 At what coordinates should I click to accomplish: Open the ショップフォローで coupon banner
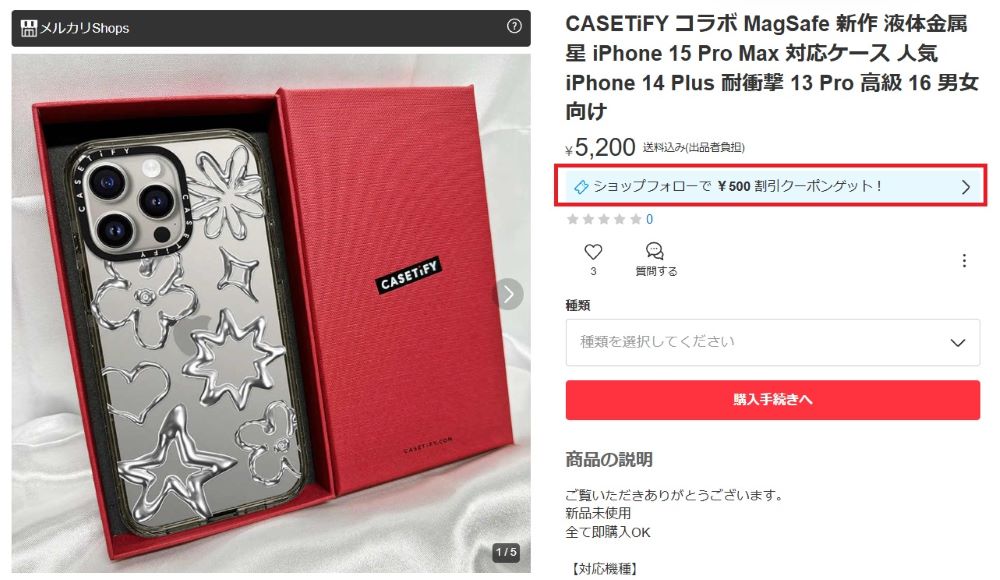[x=771, y=186]
